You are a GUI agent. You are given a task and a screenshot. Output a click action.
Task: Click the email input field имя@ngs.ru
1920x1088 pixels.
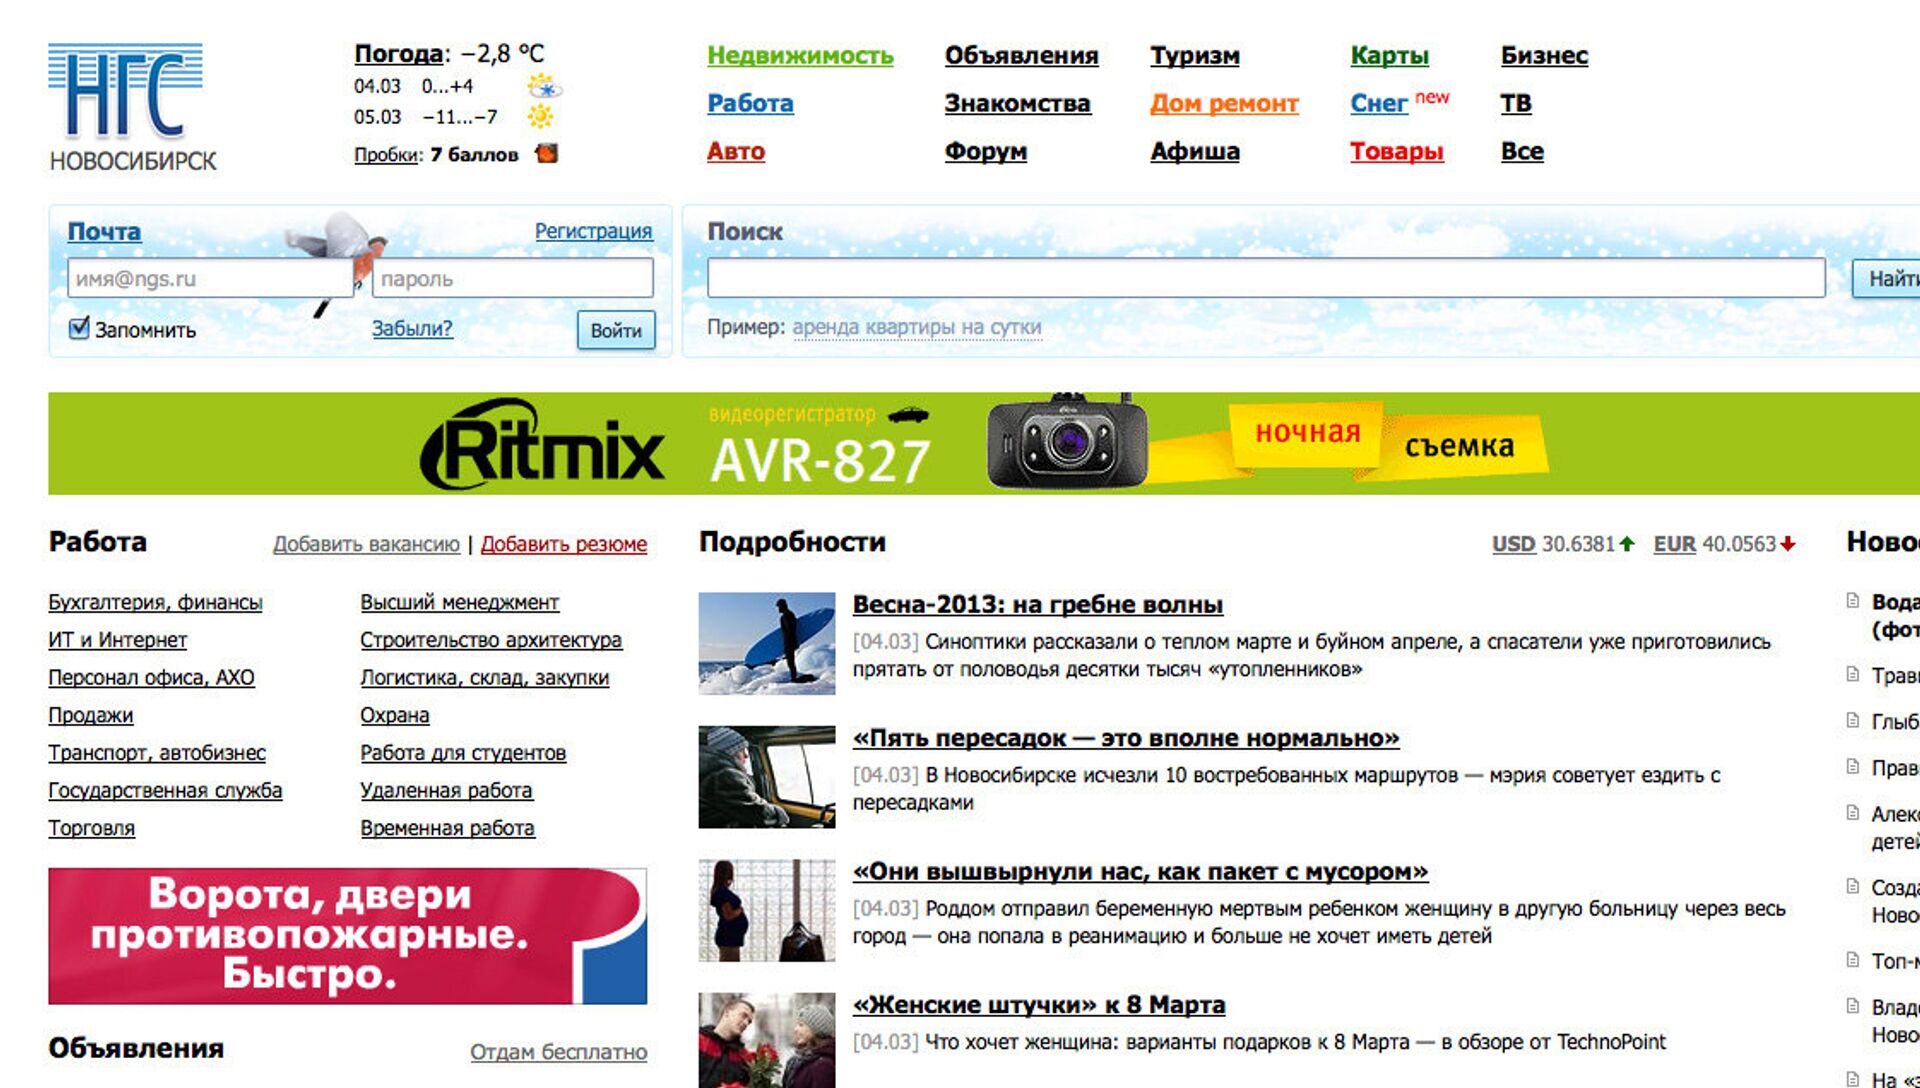(x=210, y=278)
